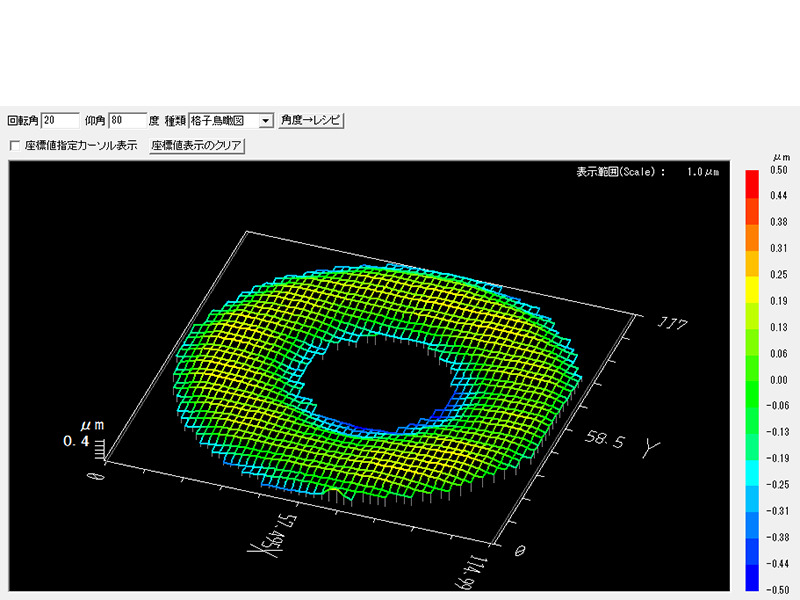The width and height of the screenshot is (800, 600).
Task: Click the 表示範囲(Scale) label in plot
Action: [x=620, y=172]
